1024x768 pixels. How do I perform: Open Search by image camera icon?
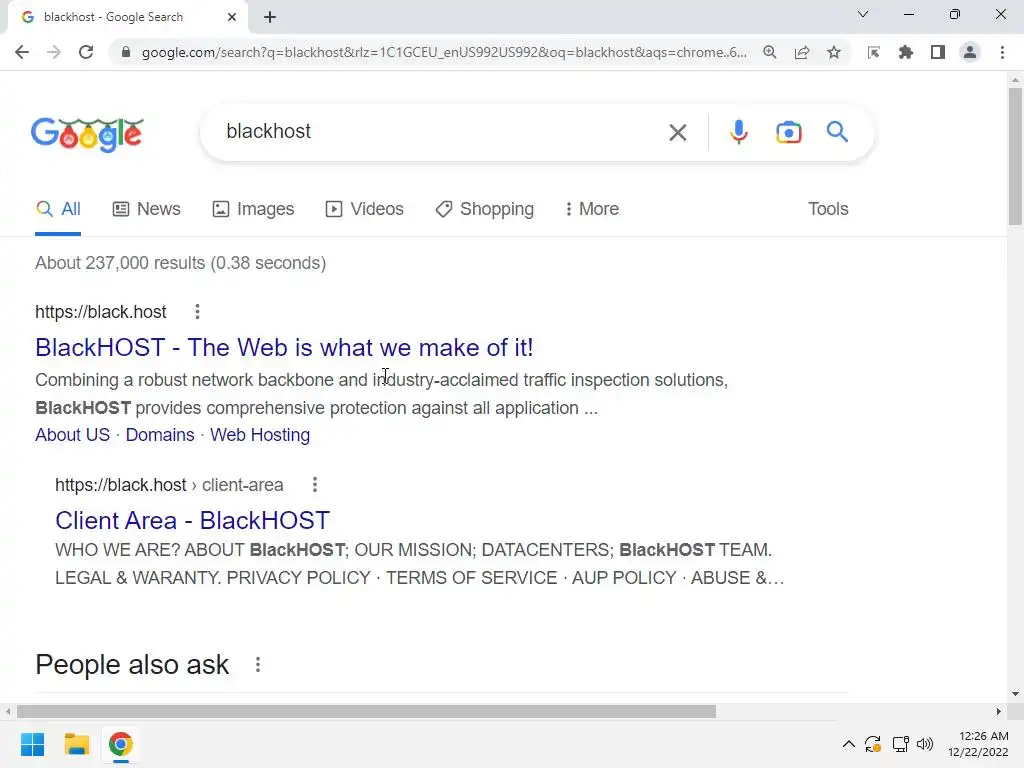788,132
